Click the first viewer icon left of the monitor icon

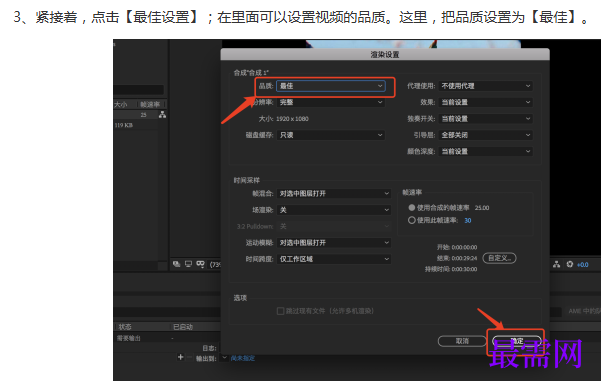click(x=176, y=264)
